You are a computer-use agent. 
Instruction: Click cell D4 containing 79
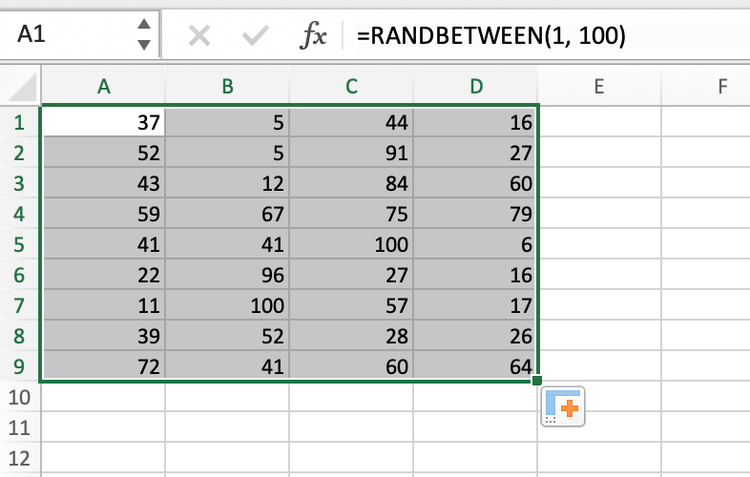(x=475, y=214)
